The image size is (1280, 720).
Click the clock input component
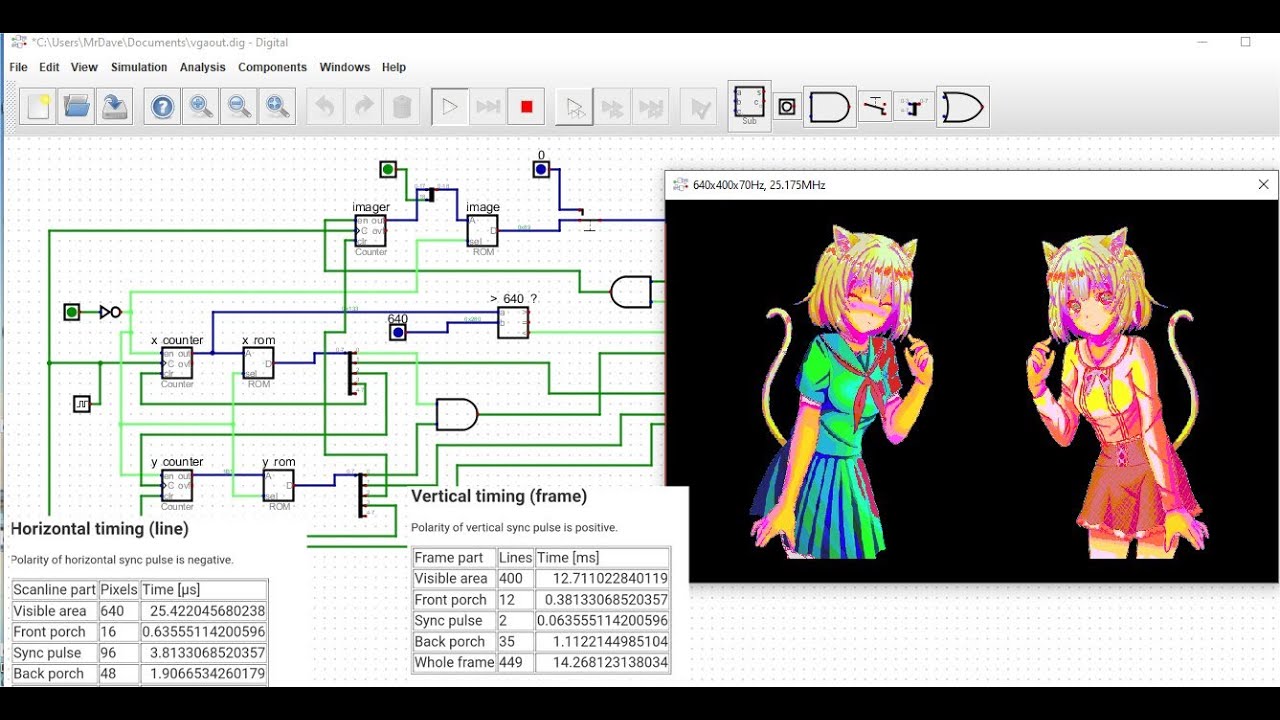tap(82, 404)
